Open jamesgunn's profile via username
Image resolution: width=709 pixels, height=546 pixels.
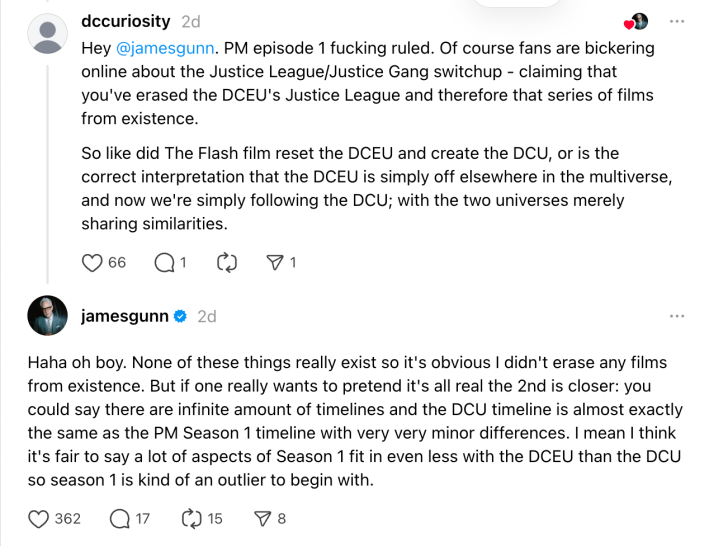[124, 316]
